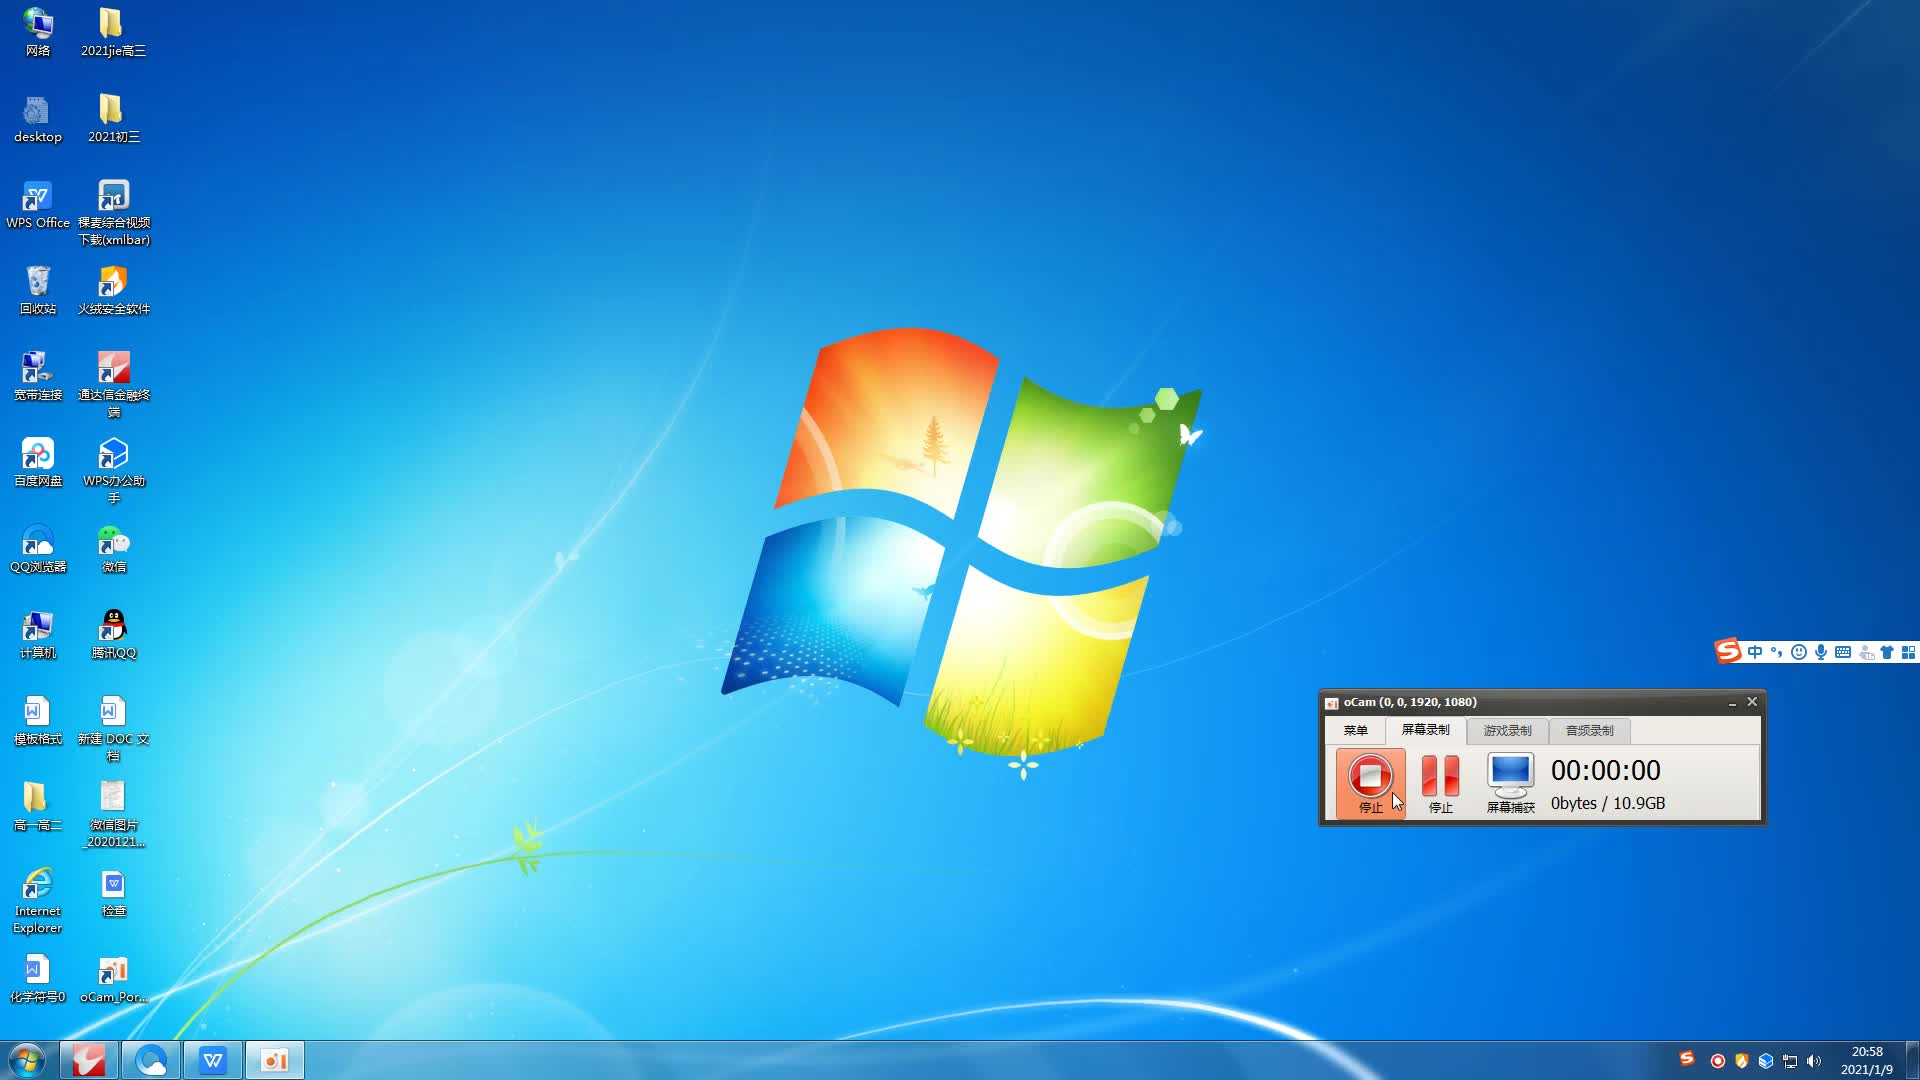The height and width of the screenshot is (1080, 1920).
Task: Click the Huorong shield tray icon
Action: point(1742,1061)
